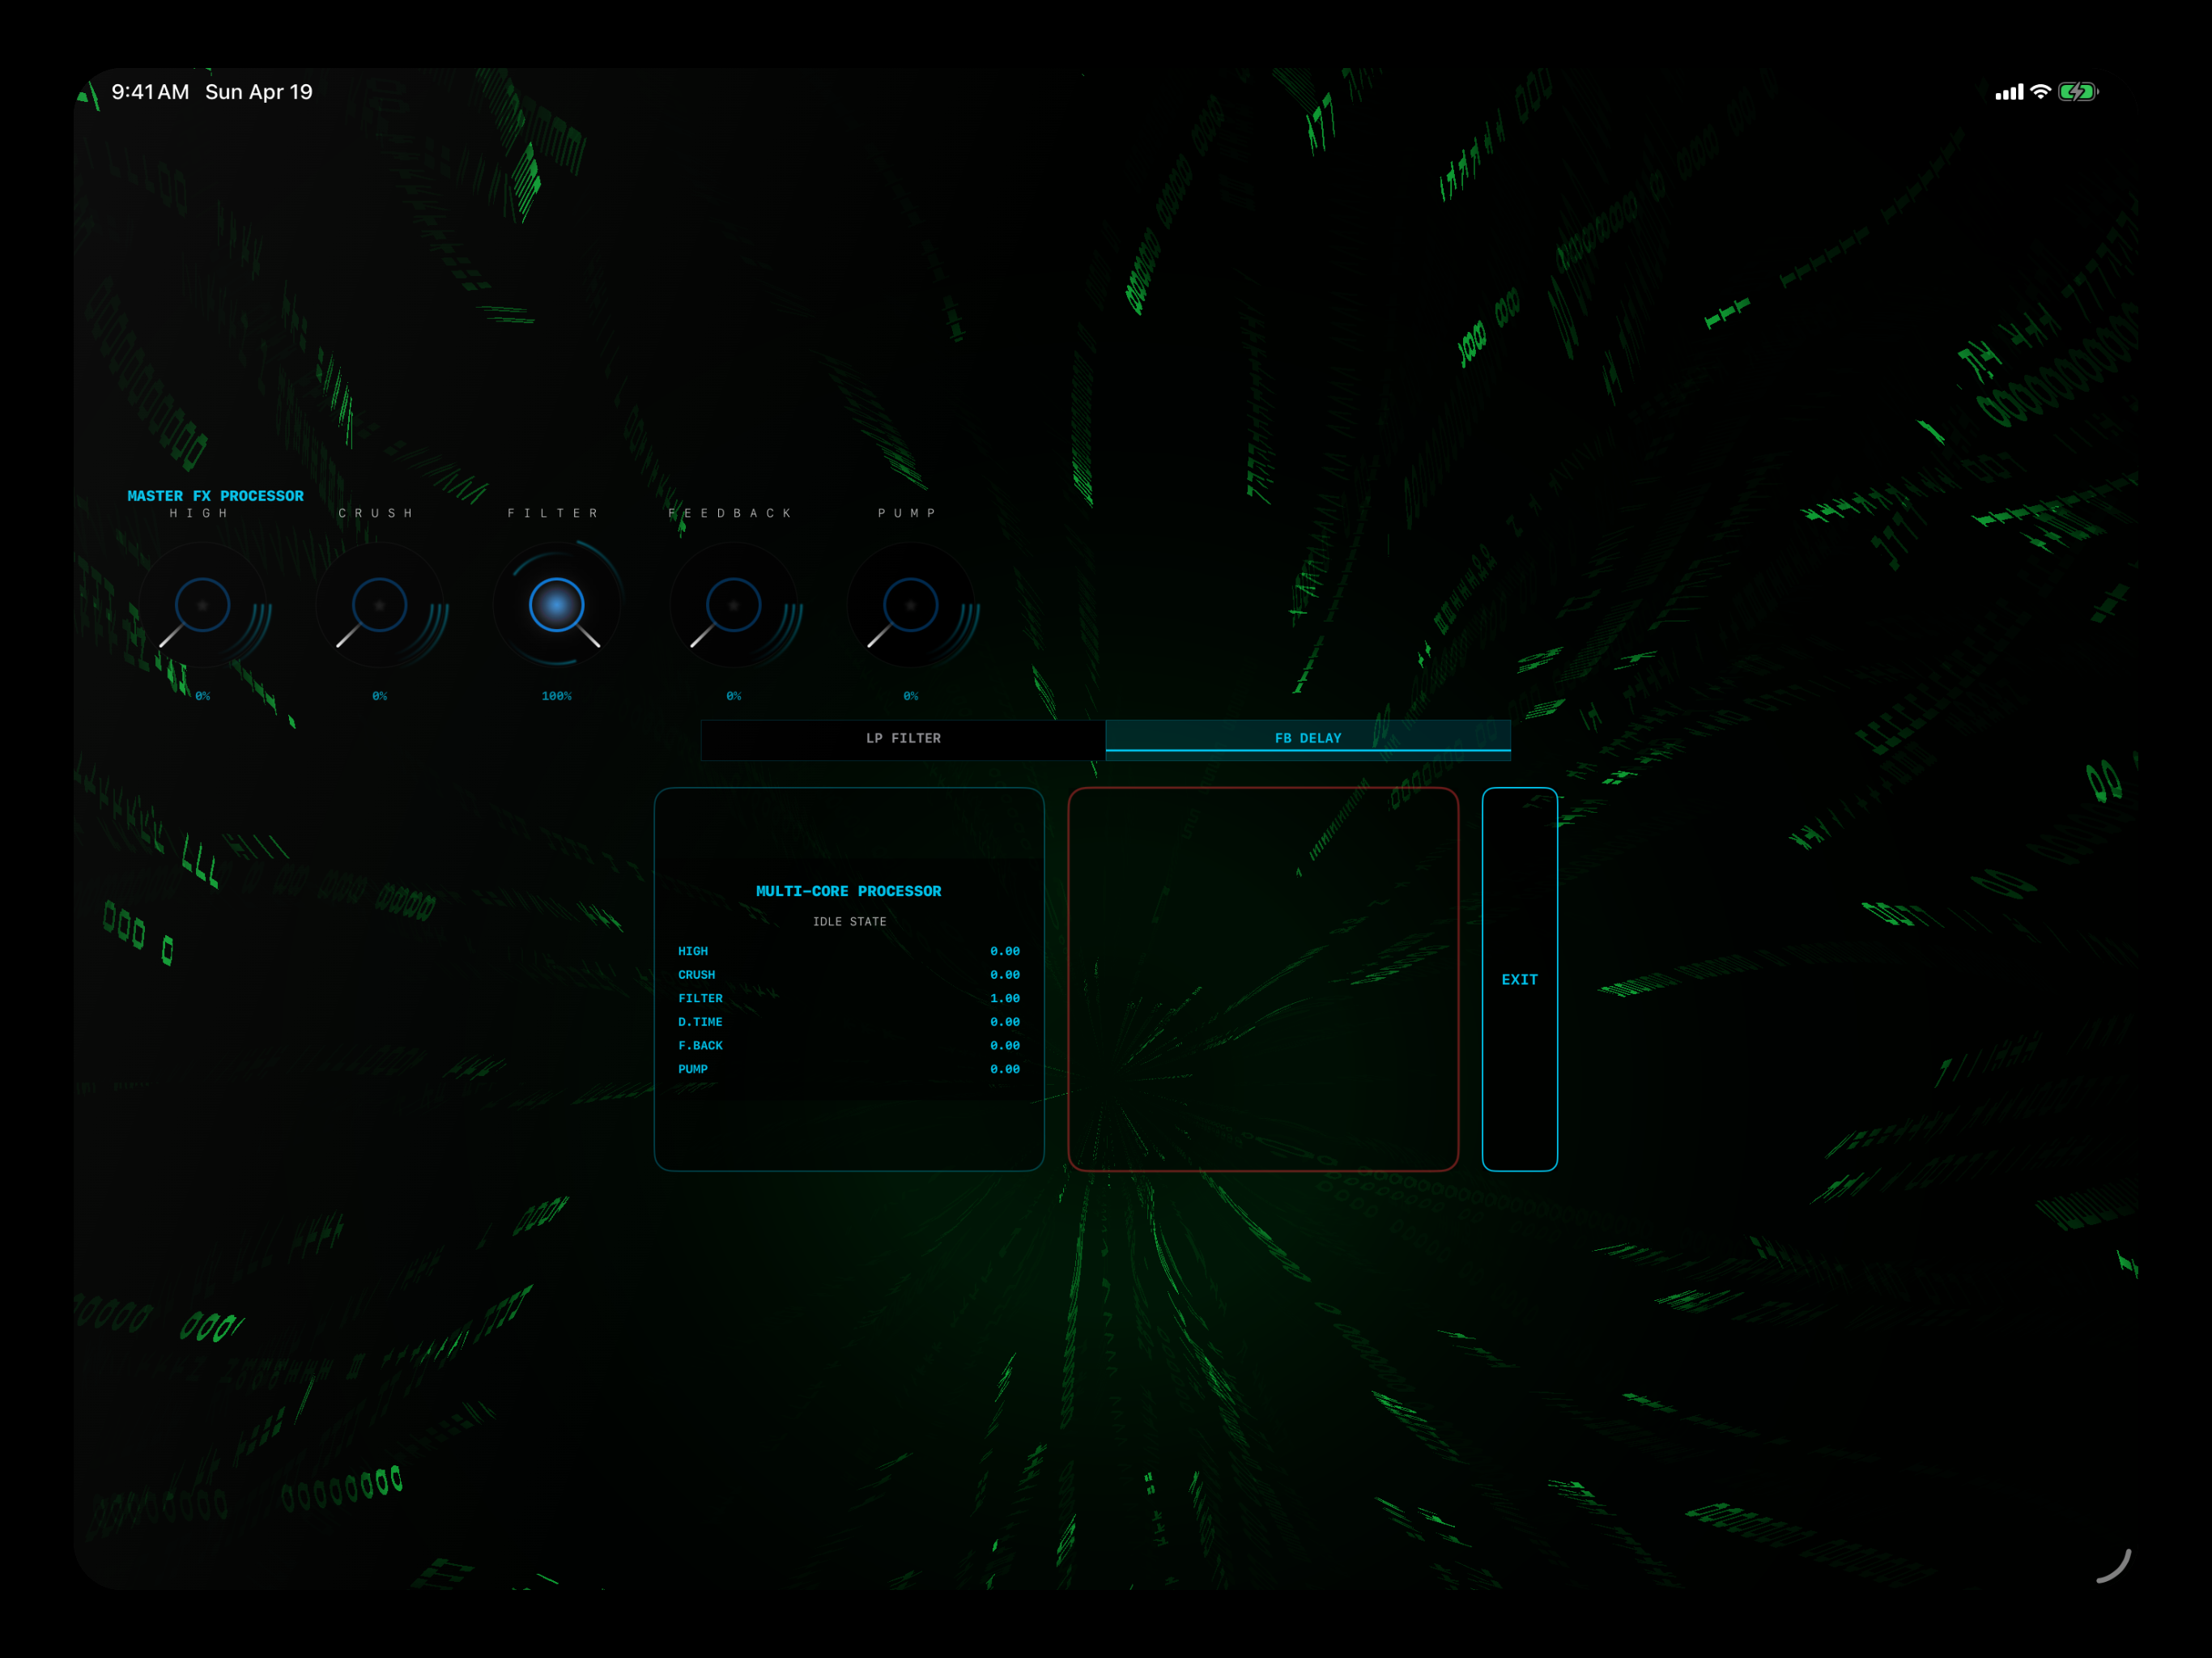2212x1658 pixels.
Task: Click the IDLE STATE status text
Action: point(849,922)
